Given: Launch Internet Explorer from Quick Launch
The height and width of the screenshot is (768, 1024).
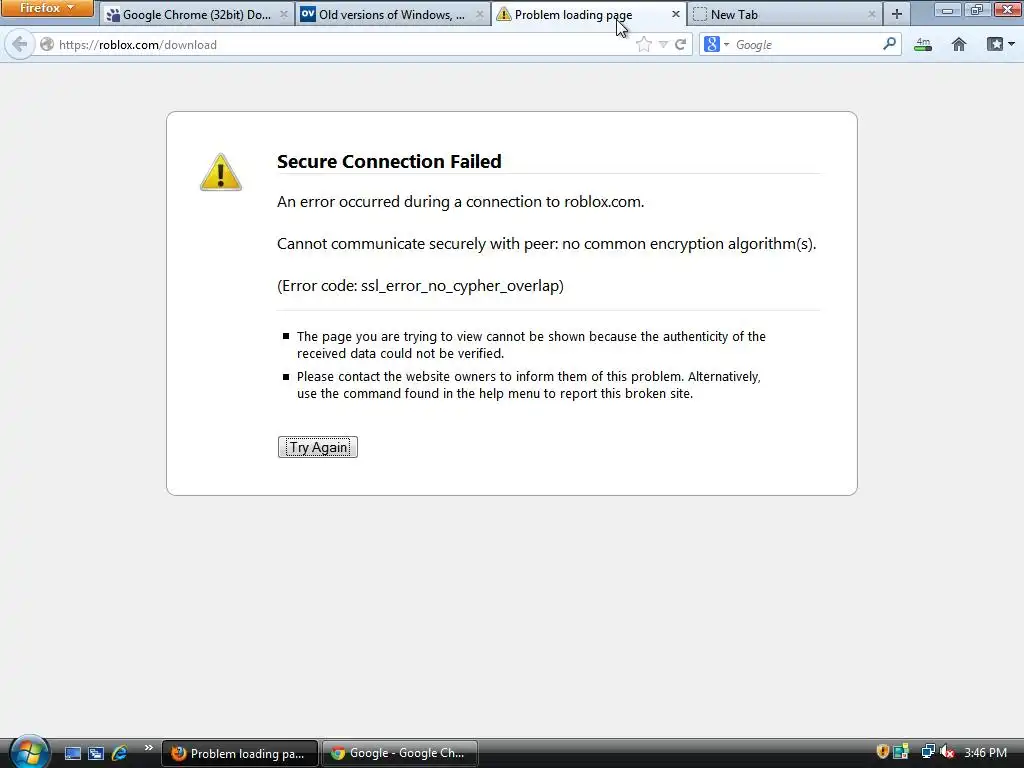Looking at the screenshot, I should click(x=120, y=753).
